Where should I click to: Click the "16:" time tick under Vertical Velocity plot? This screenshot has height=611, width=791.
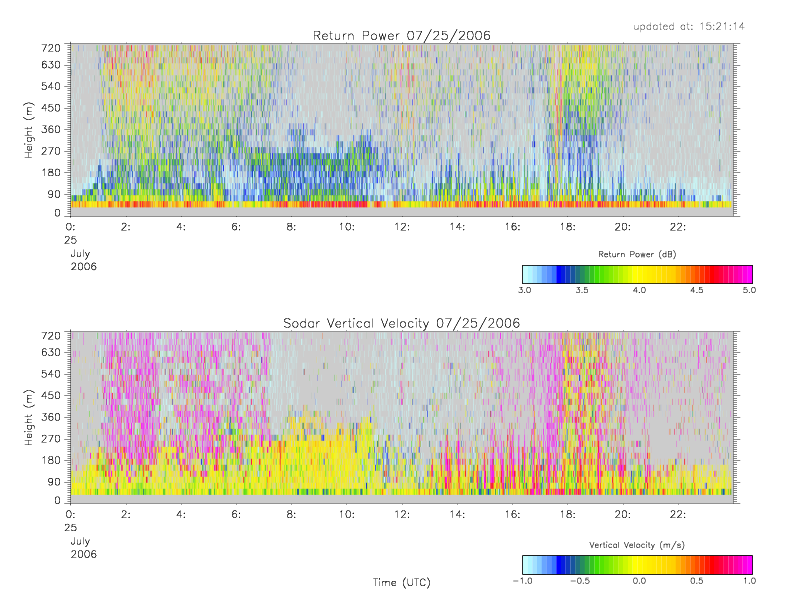pos(512,515)
